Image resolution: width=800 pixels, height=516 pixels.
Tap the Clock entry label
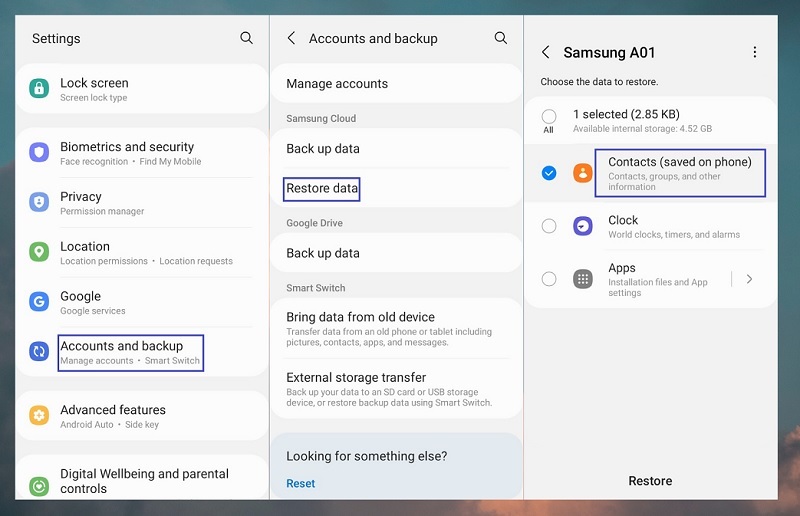coord(623,220)
